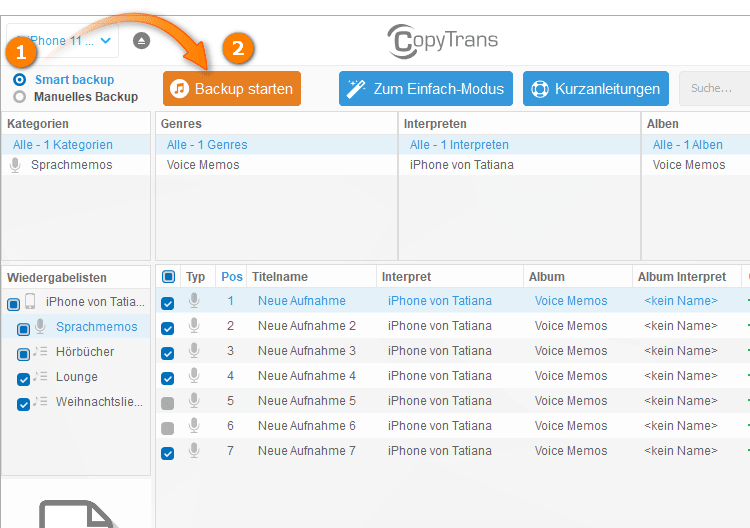Click the playlist icon beside Lounge
This screenshot has height=528, width=750.
click(40, 376)
